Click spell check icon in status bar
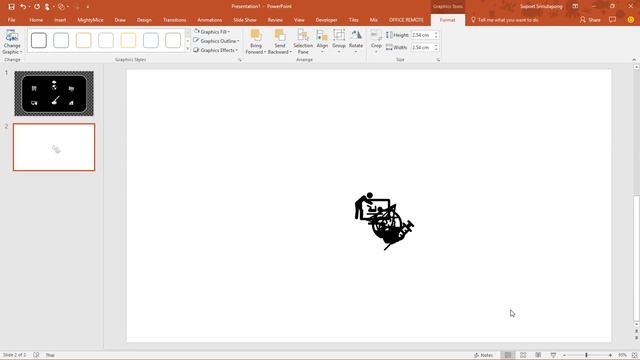640x360 pixels. pyautogui.click(x=36, y=355)
